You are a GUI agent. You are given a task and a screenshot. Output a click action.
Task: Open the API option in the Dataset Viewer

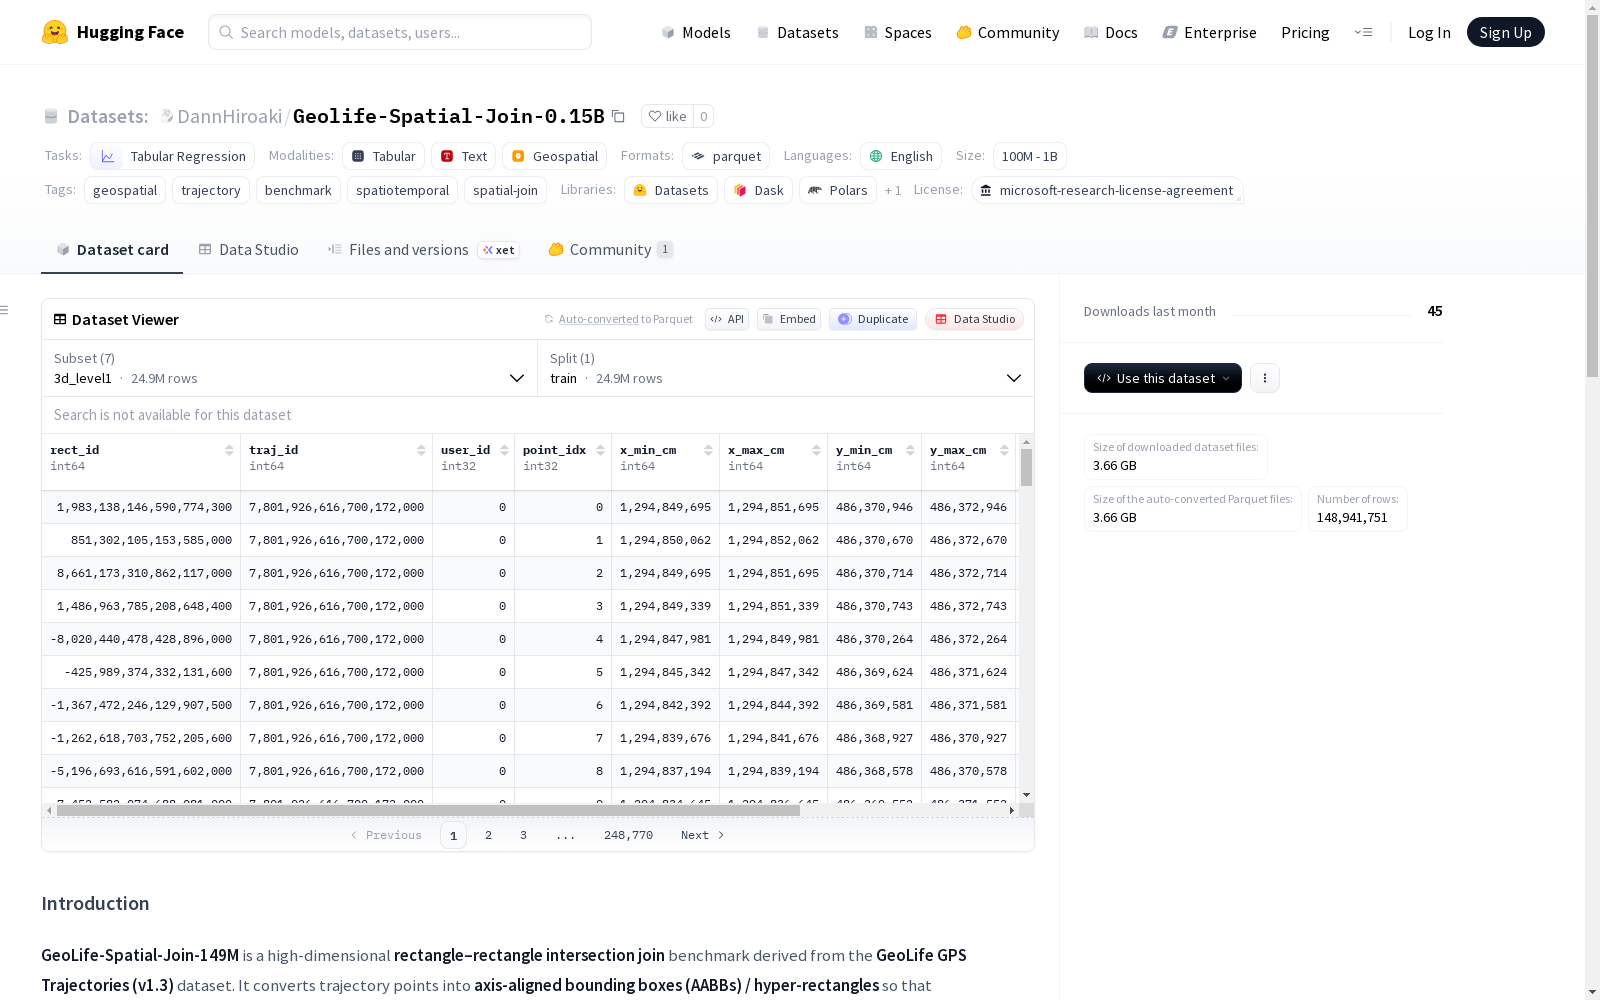(x=727, y=319)
